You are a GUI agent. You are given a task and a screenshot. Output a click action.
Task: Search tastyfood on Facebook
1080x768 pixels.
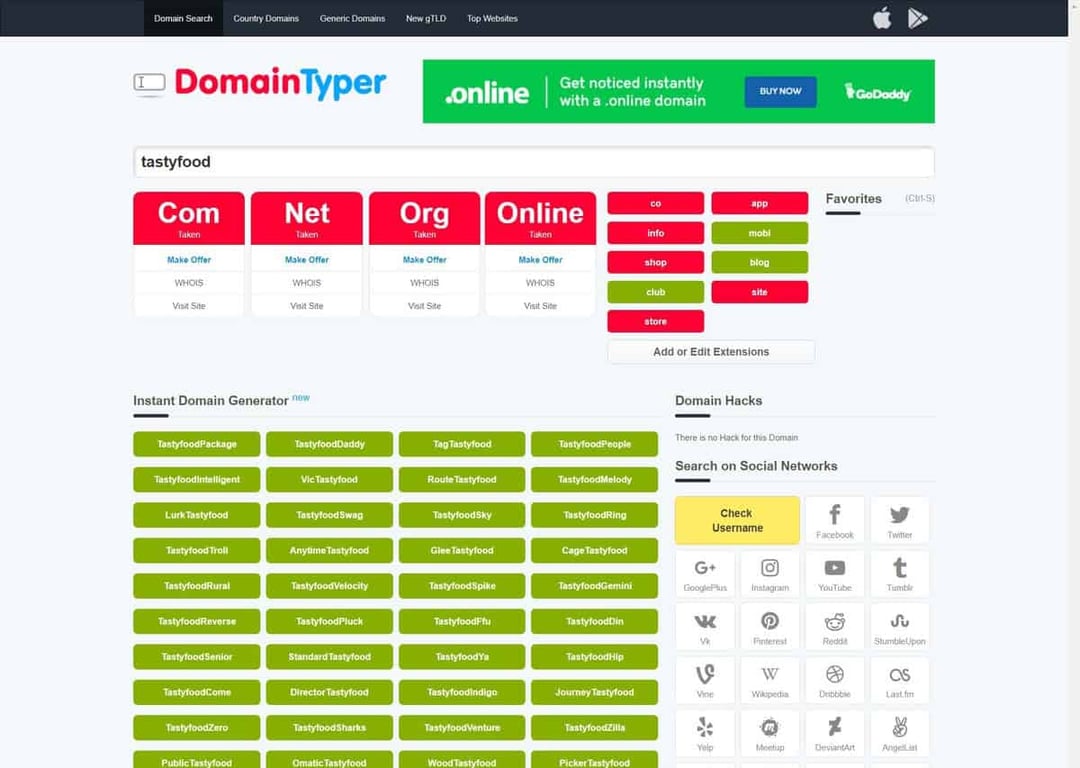(834, 518)
